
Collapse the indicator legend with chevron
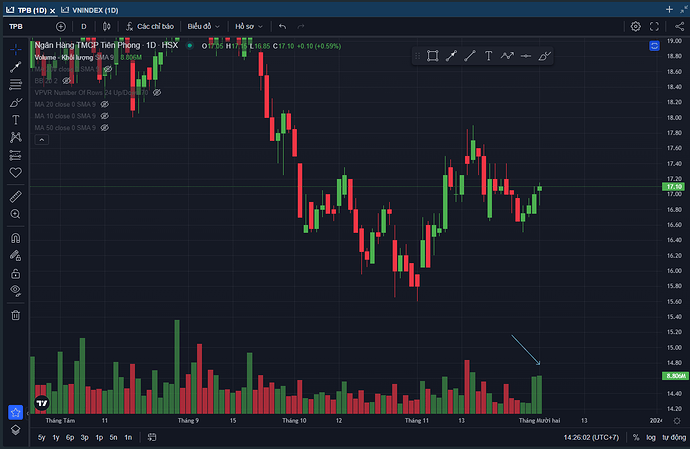pos(41,140)
